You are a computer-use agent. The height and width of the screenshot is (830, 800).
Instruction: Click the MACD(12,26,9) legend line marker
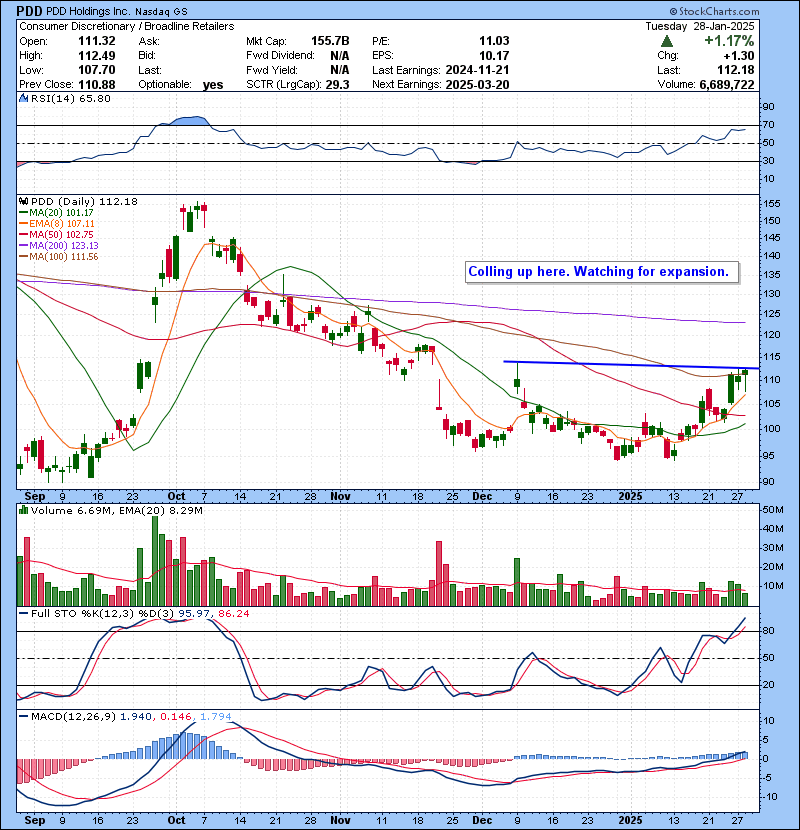point(23,716)
